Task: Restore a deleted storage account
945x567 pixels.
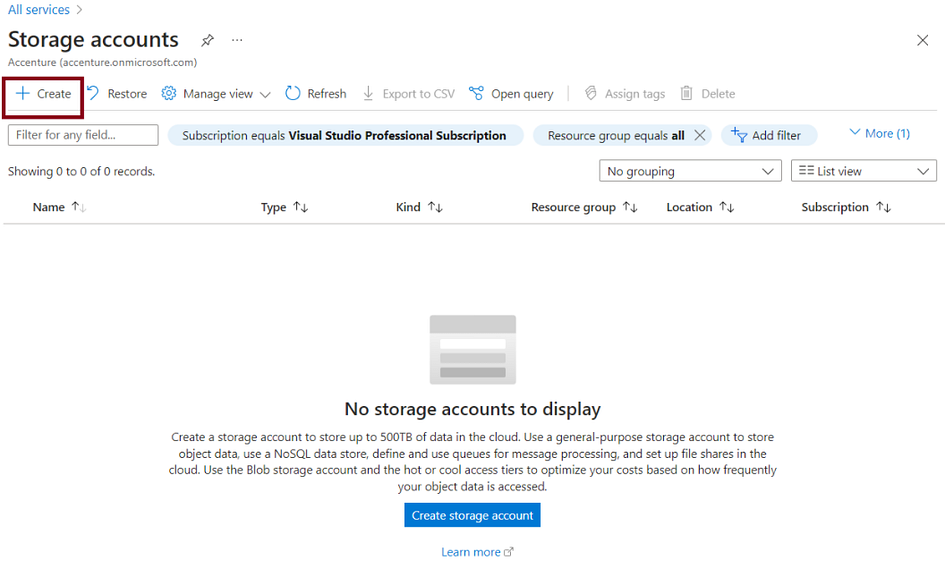Action: coord(117,93)
